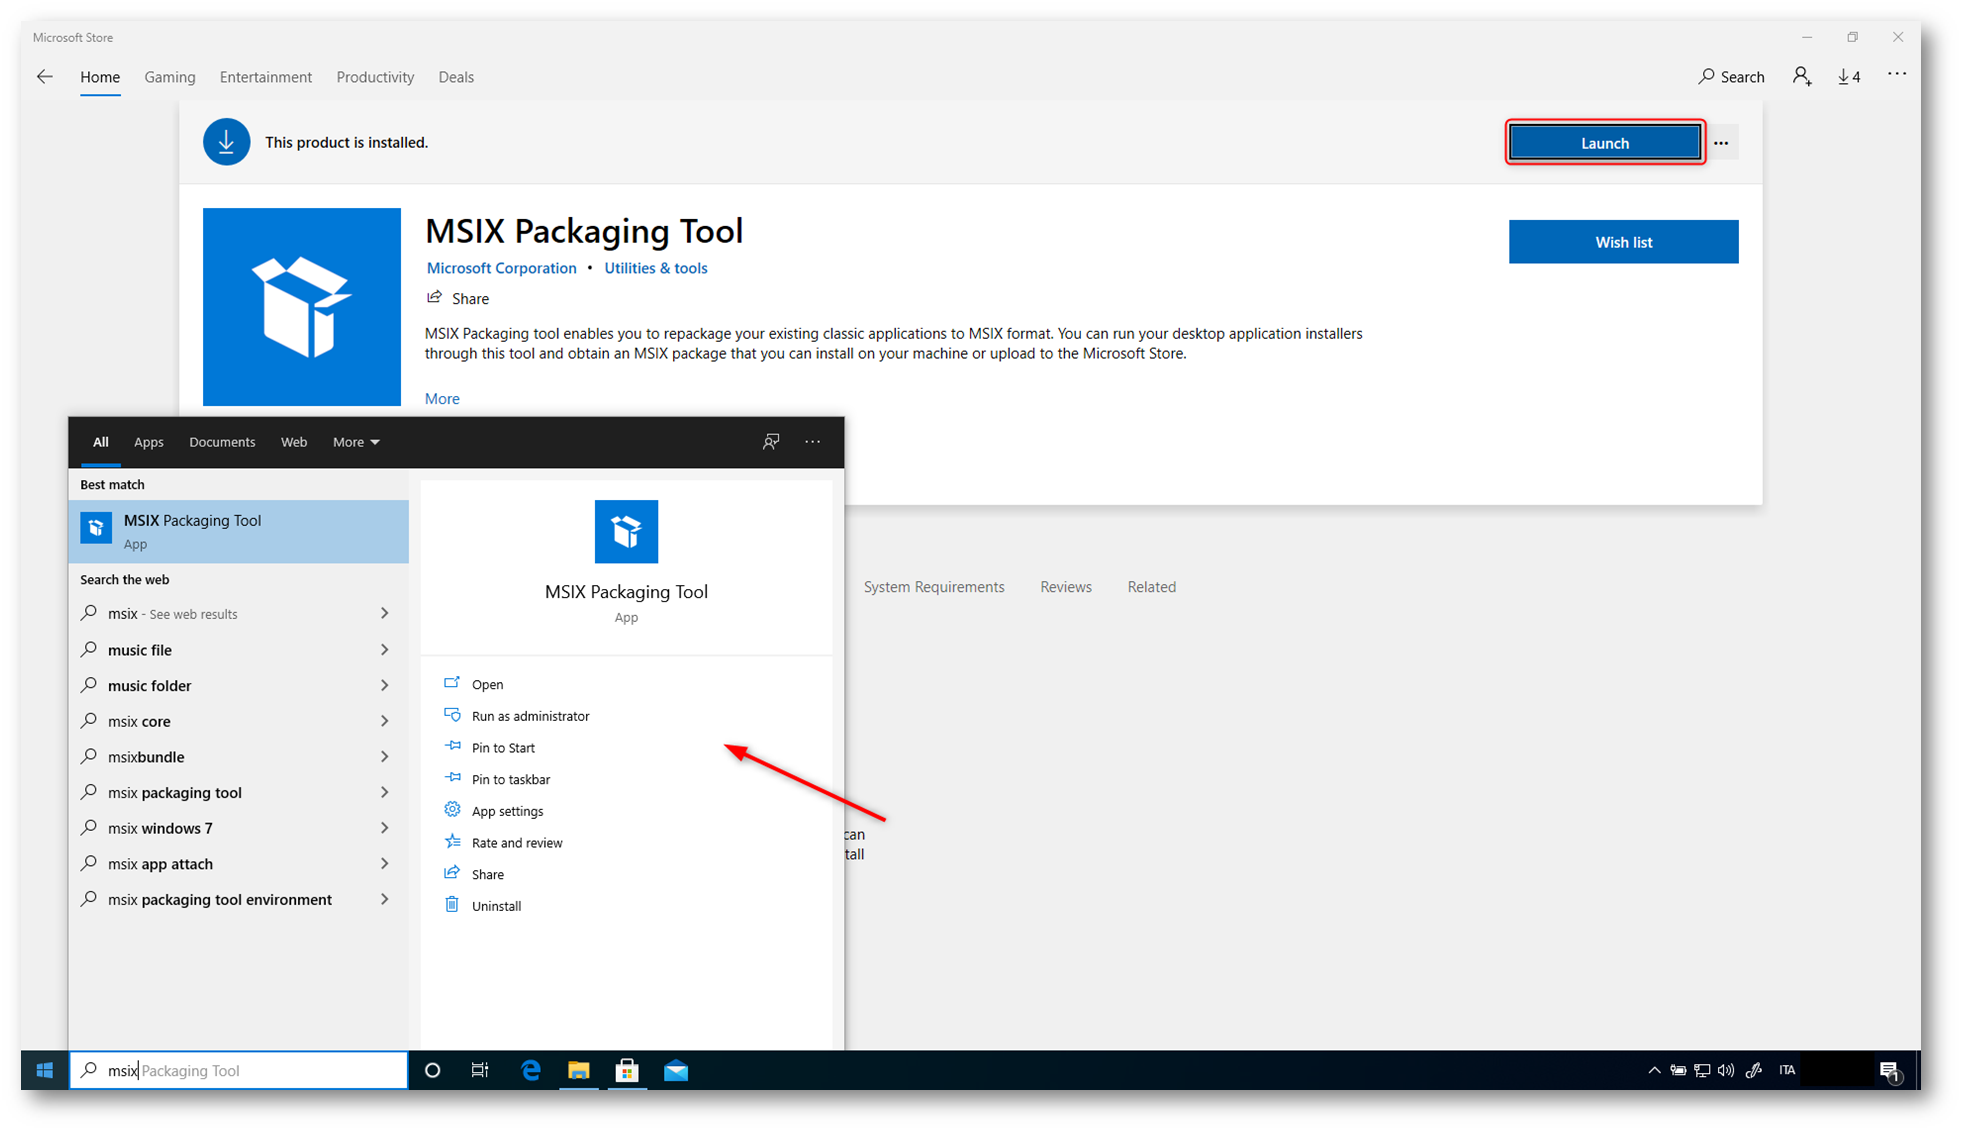Click Run as administrator shield icon
The width and height of the screenshot is (1963, 1132).
[452, 715]
